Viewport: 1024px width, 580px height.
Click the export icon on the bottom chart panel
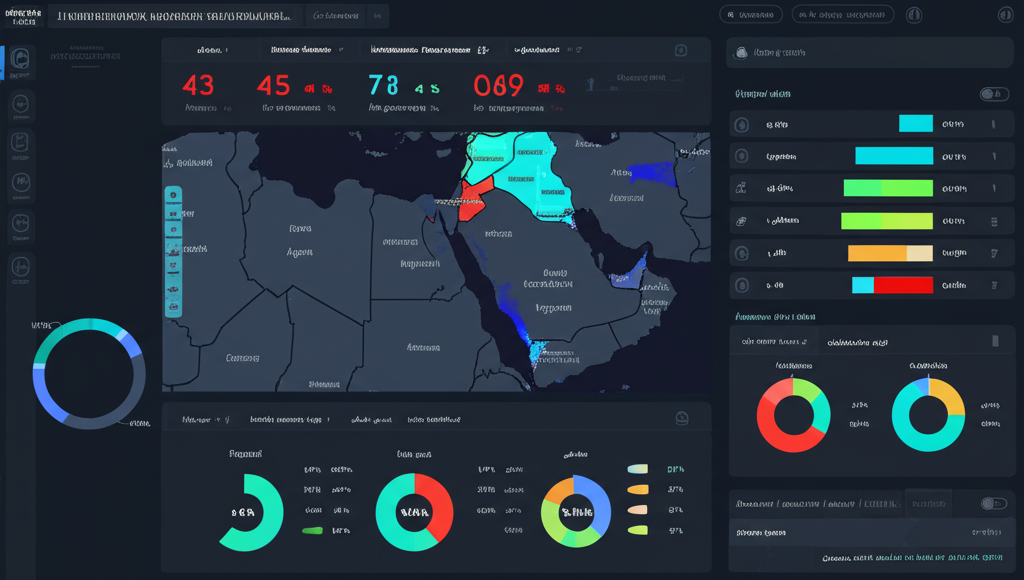681,419
